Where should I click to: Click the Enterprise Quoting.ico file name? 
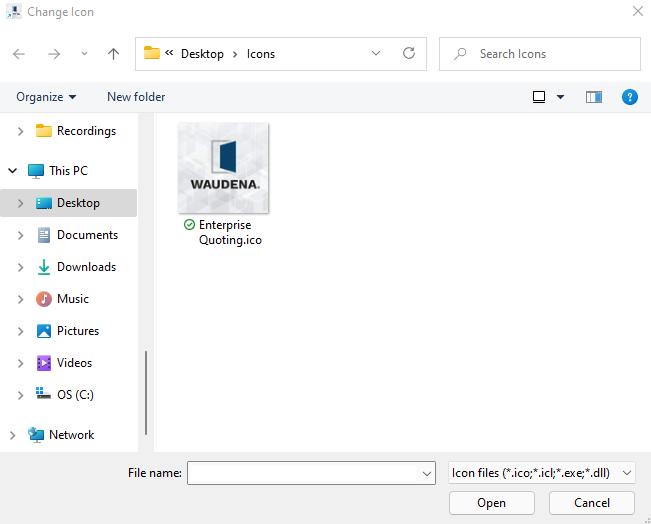point(230,233)
